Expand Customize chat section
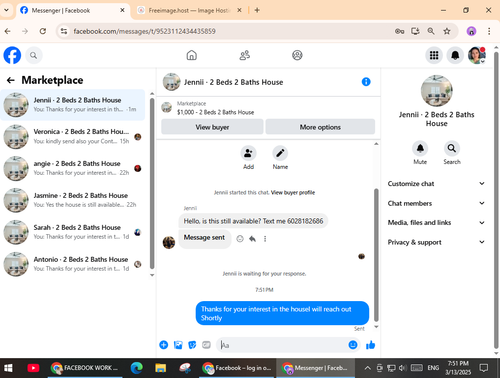The height and width of the screenshot is (378, 500). coord(436,184)
